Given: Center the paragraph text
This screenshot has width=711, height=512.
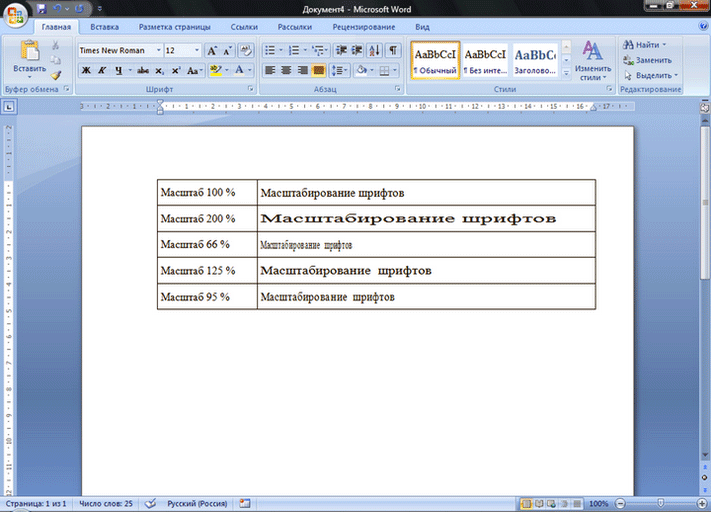Looking at the screenshot, I should (x=286, y=70).
